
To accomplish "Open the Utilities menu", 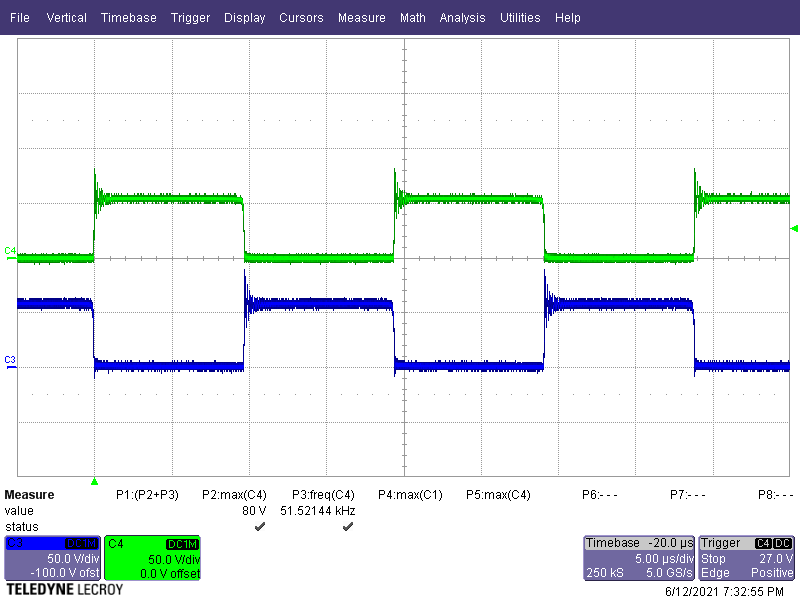I will 520,18.
